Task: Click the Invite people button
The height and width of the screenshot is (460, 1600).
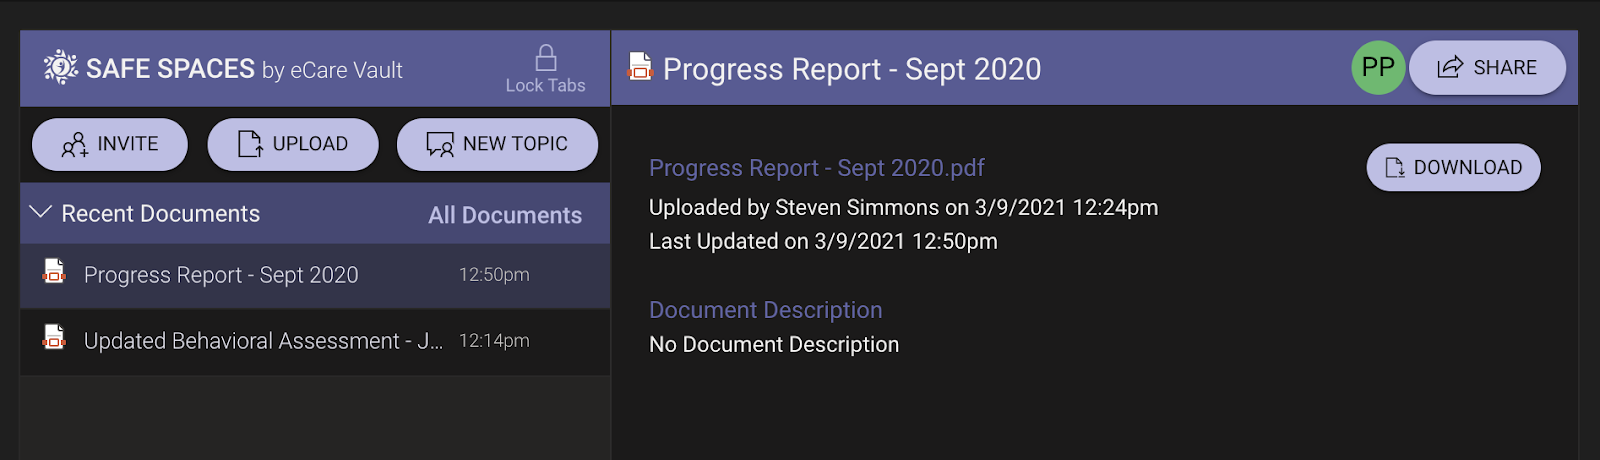Action: [110, 144]
